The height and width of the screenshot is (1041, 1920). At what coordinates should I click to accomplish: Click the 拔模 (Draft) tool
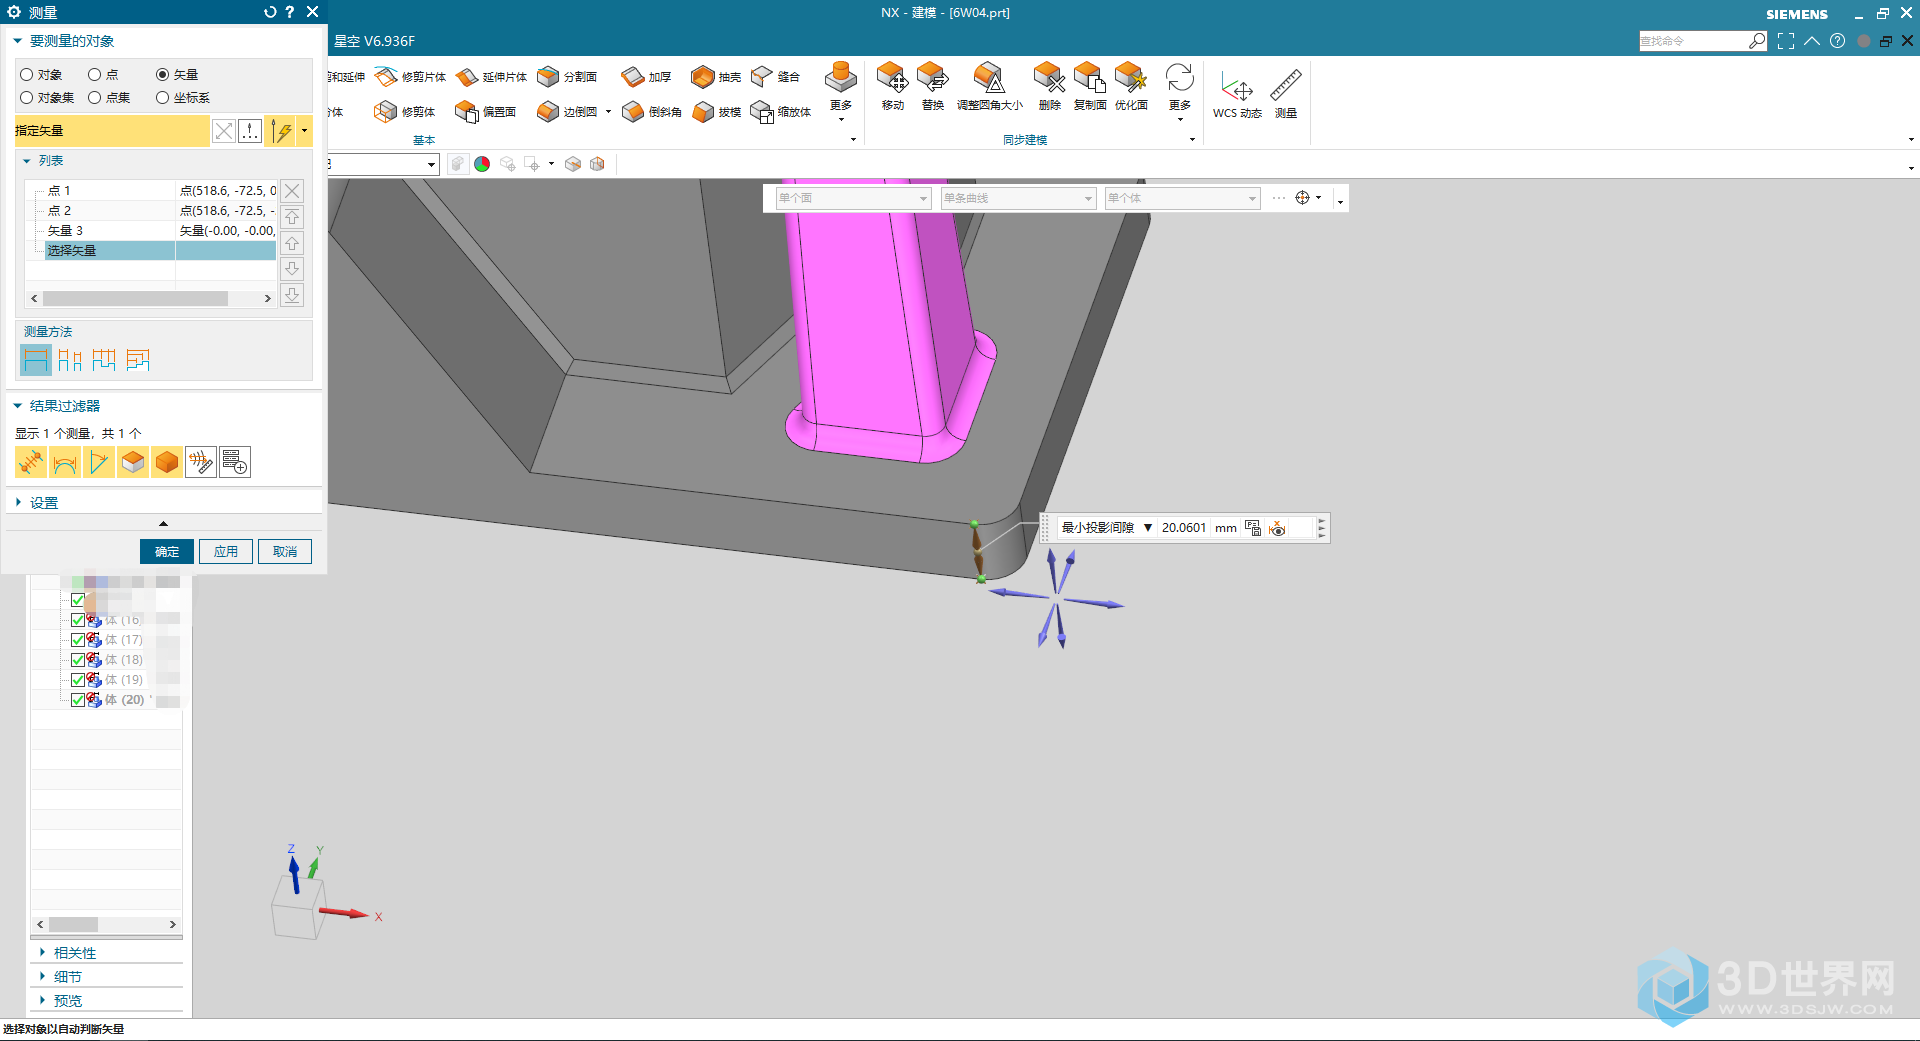pos(716,112)
